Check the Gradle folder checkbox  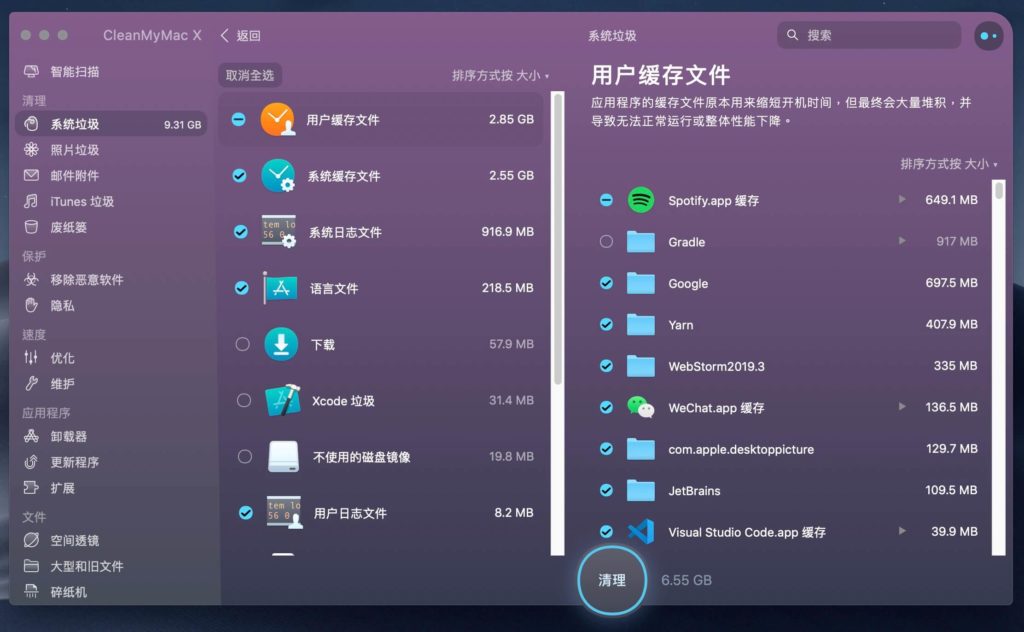[606, 242]
